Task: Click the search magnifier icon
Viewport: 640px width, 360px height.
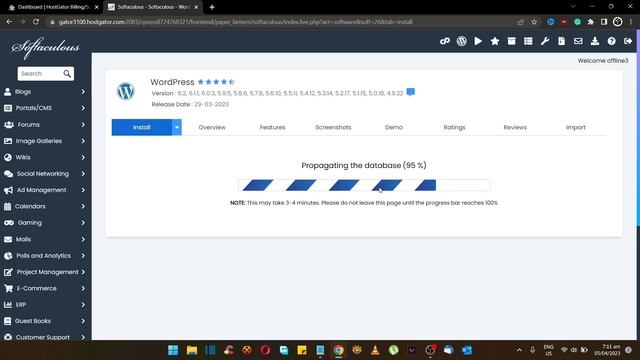Action: point(67,73)
